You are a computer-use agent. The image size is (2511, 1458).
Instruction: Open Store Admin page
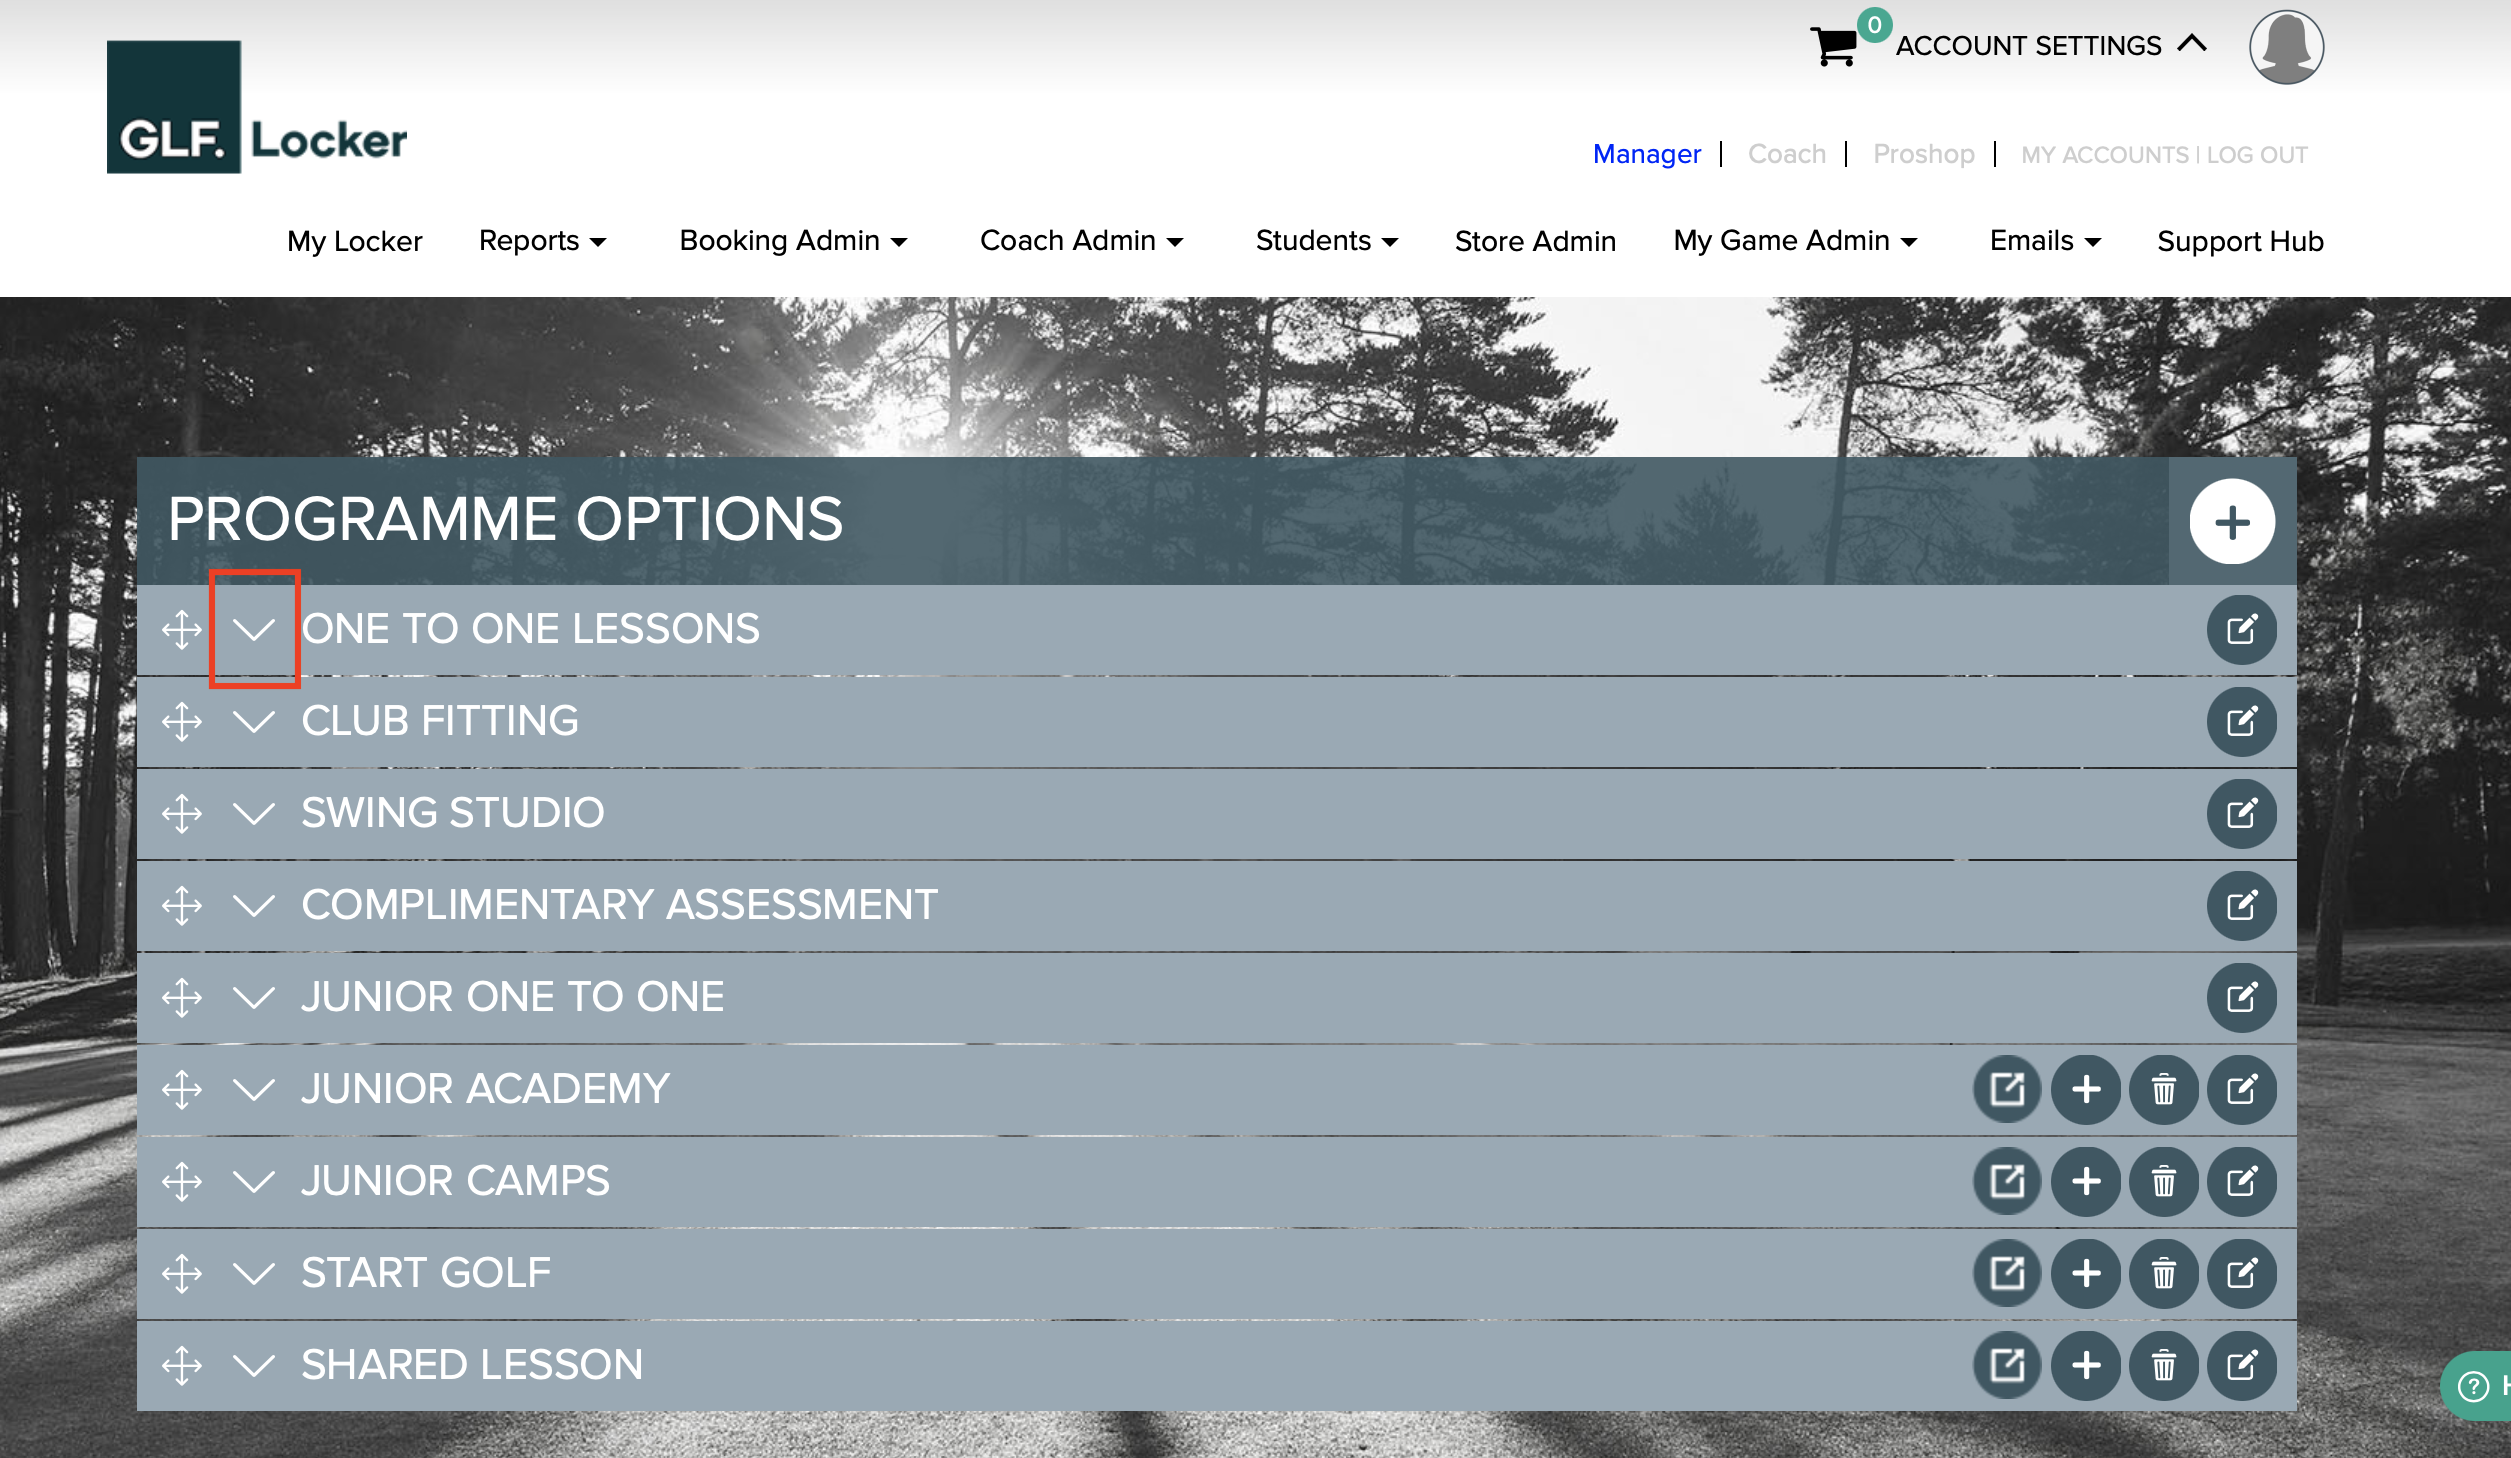[x=1535, y=241]
